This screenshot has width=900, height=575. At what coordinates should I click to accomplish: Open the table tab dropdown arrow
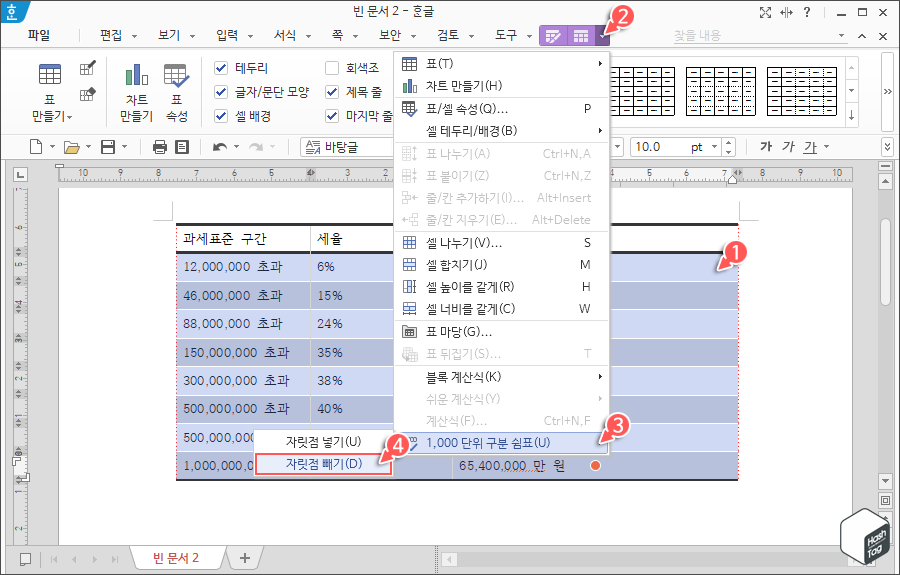(x=602, y=36)
